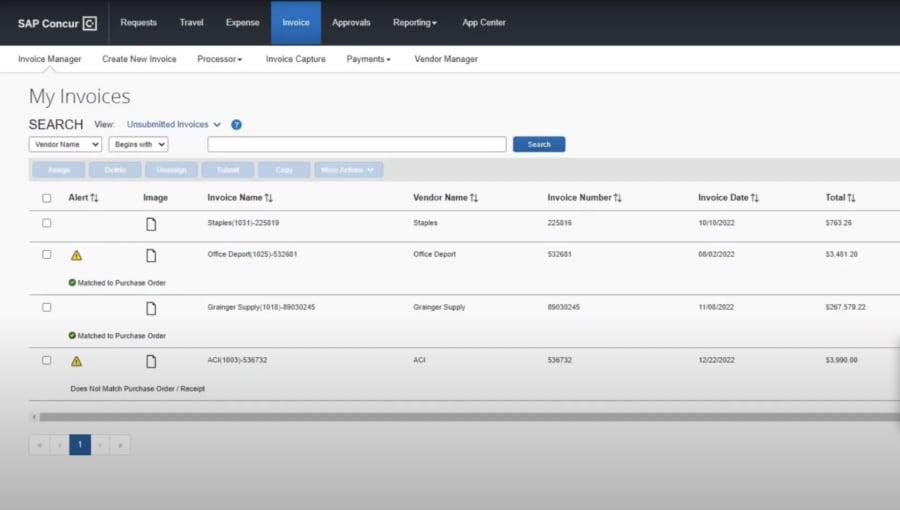This screenshot has height=510, width=900.
Task: Open invoice ACI(1003)-536732
Action: pos(237,360)
